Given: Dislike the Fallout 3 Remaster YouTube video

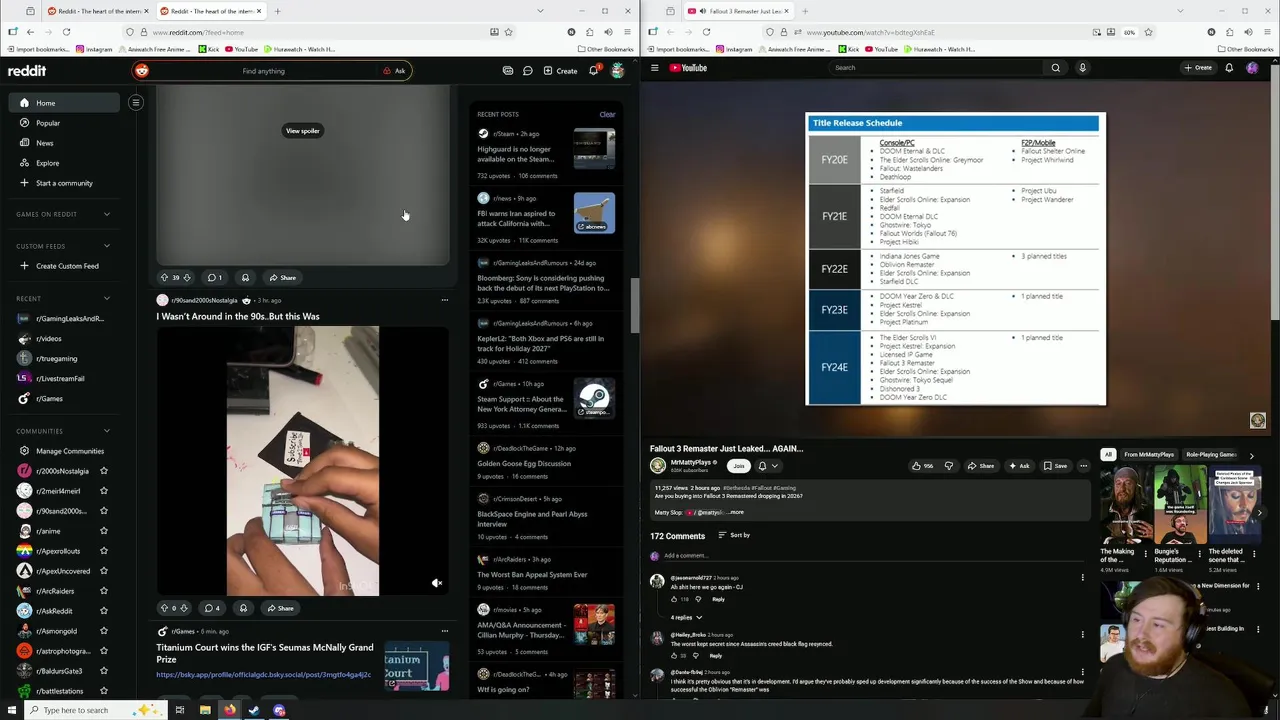Looking at the screenshot, I should pyautogui.click(x=948, y=466).
